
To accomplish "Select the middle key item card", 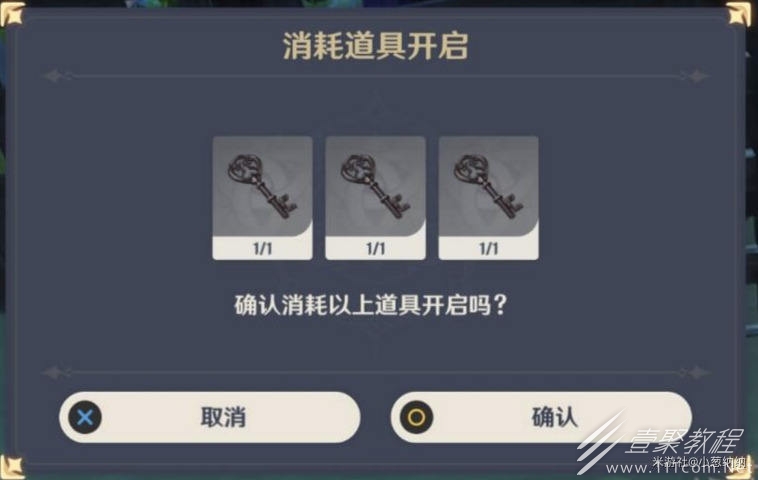I will point(376,198).
